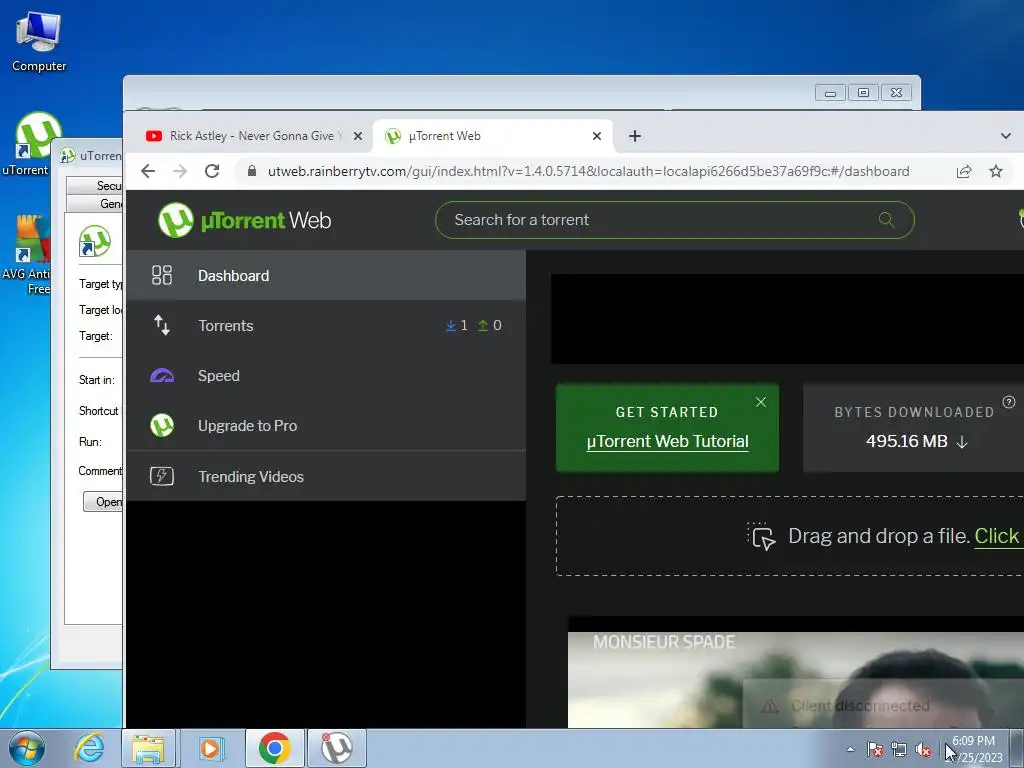
Task: Open Trending Videos in the sidebar
Action: 326,477
